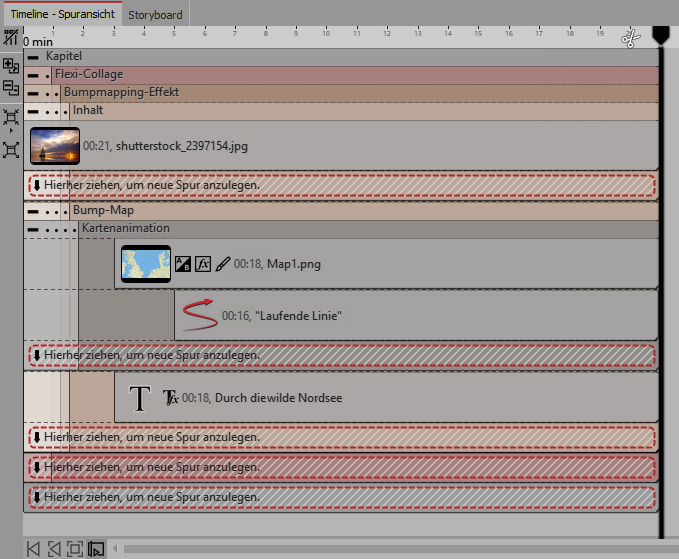Open the A/B transition icon on Map1.png
This screenshot has width=679, height=559.
tap(183, 264)
